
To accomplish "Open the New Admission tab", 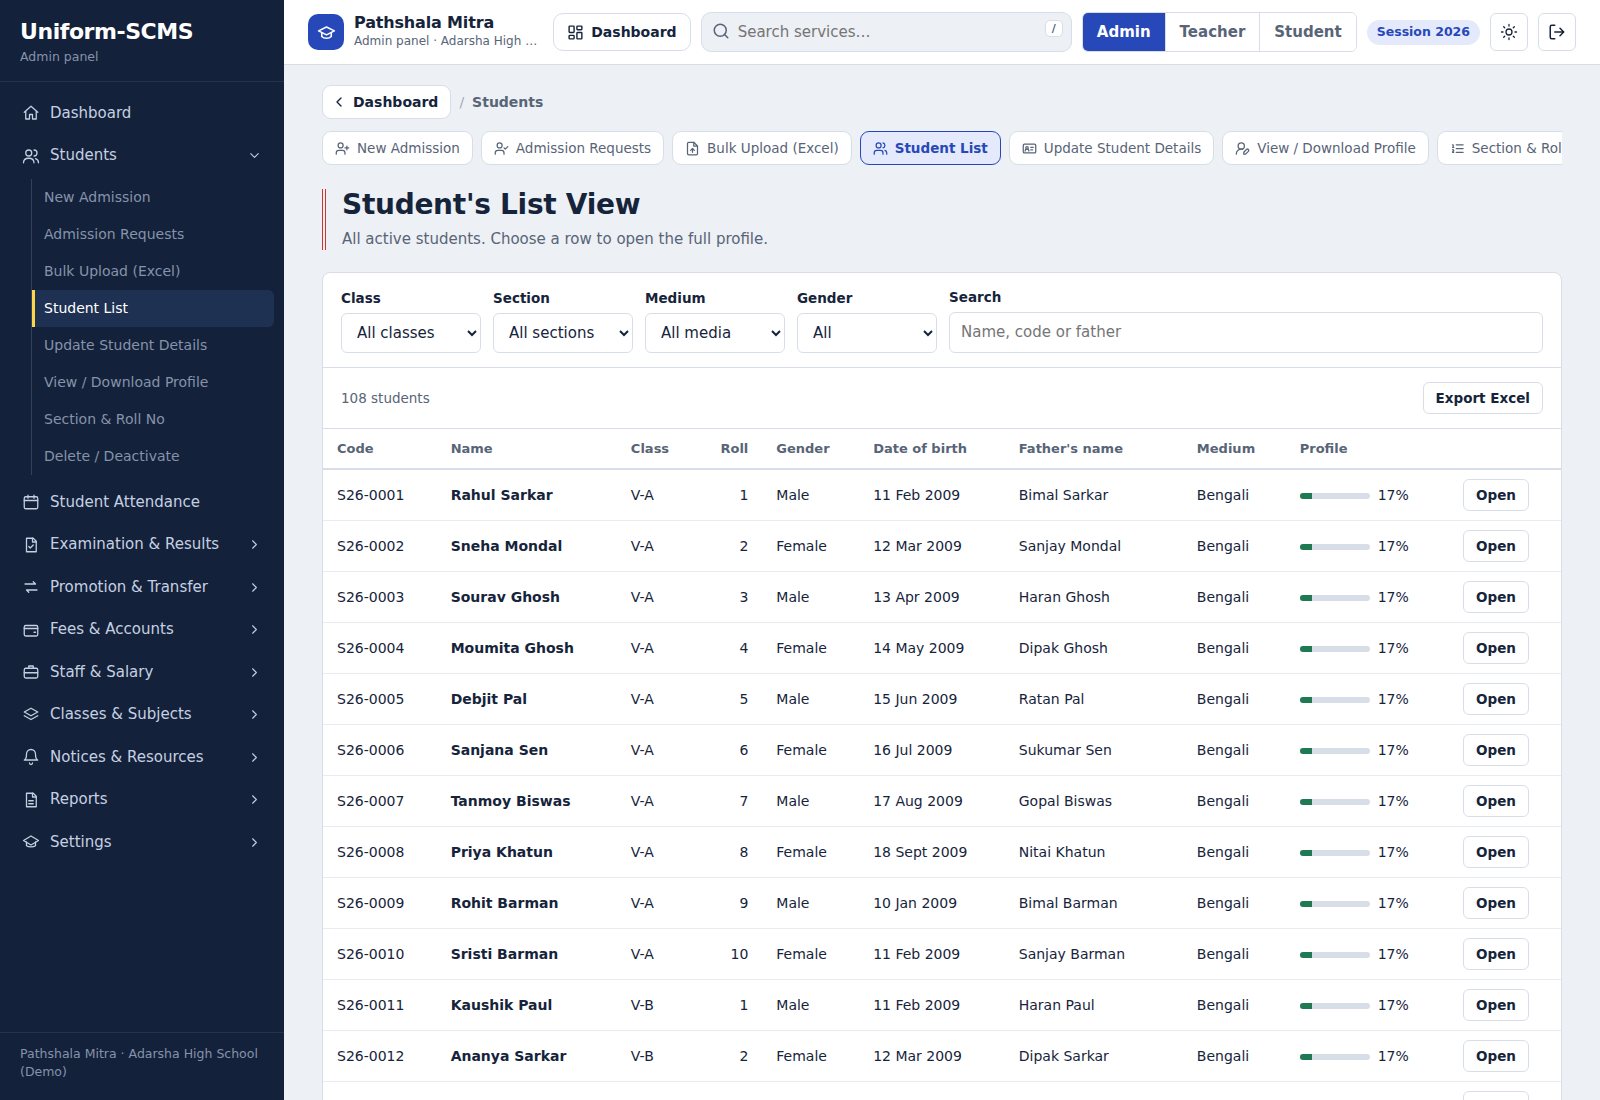I will click(x=397, y=148).
